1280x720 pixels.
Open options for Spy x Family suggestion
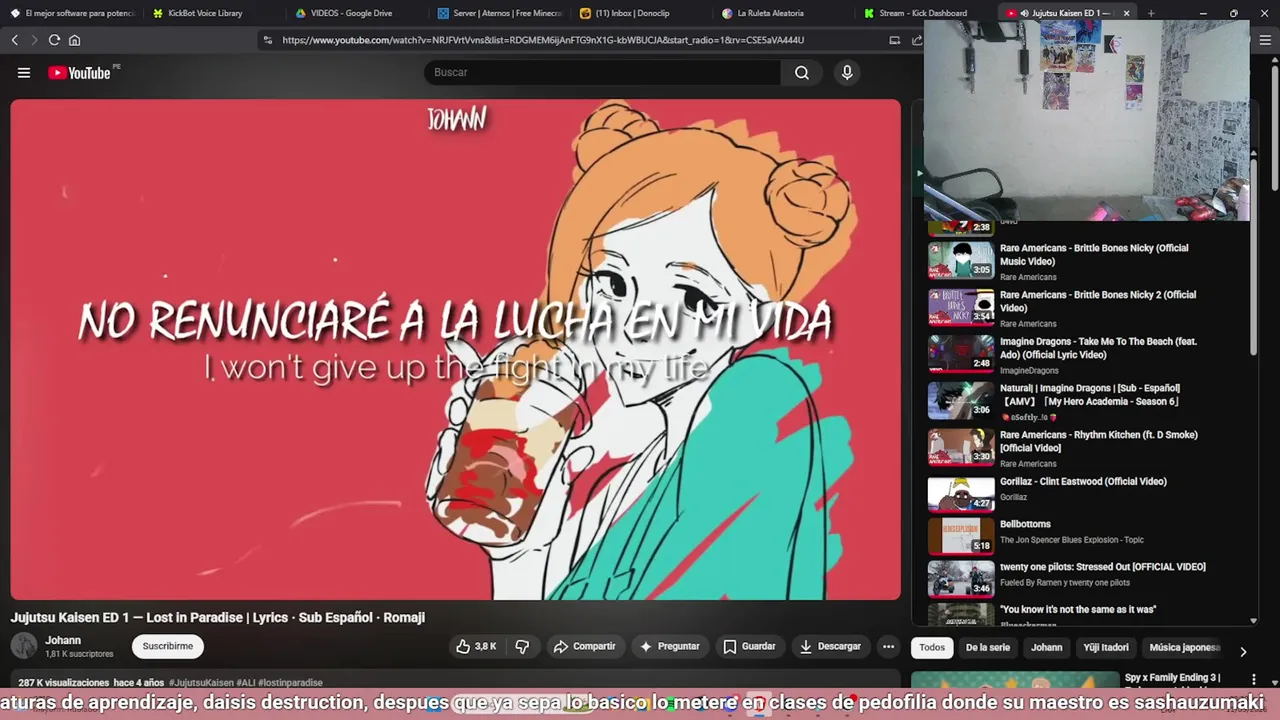point(1254,678)
